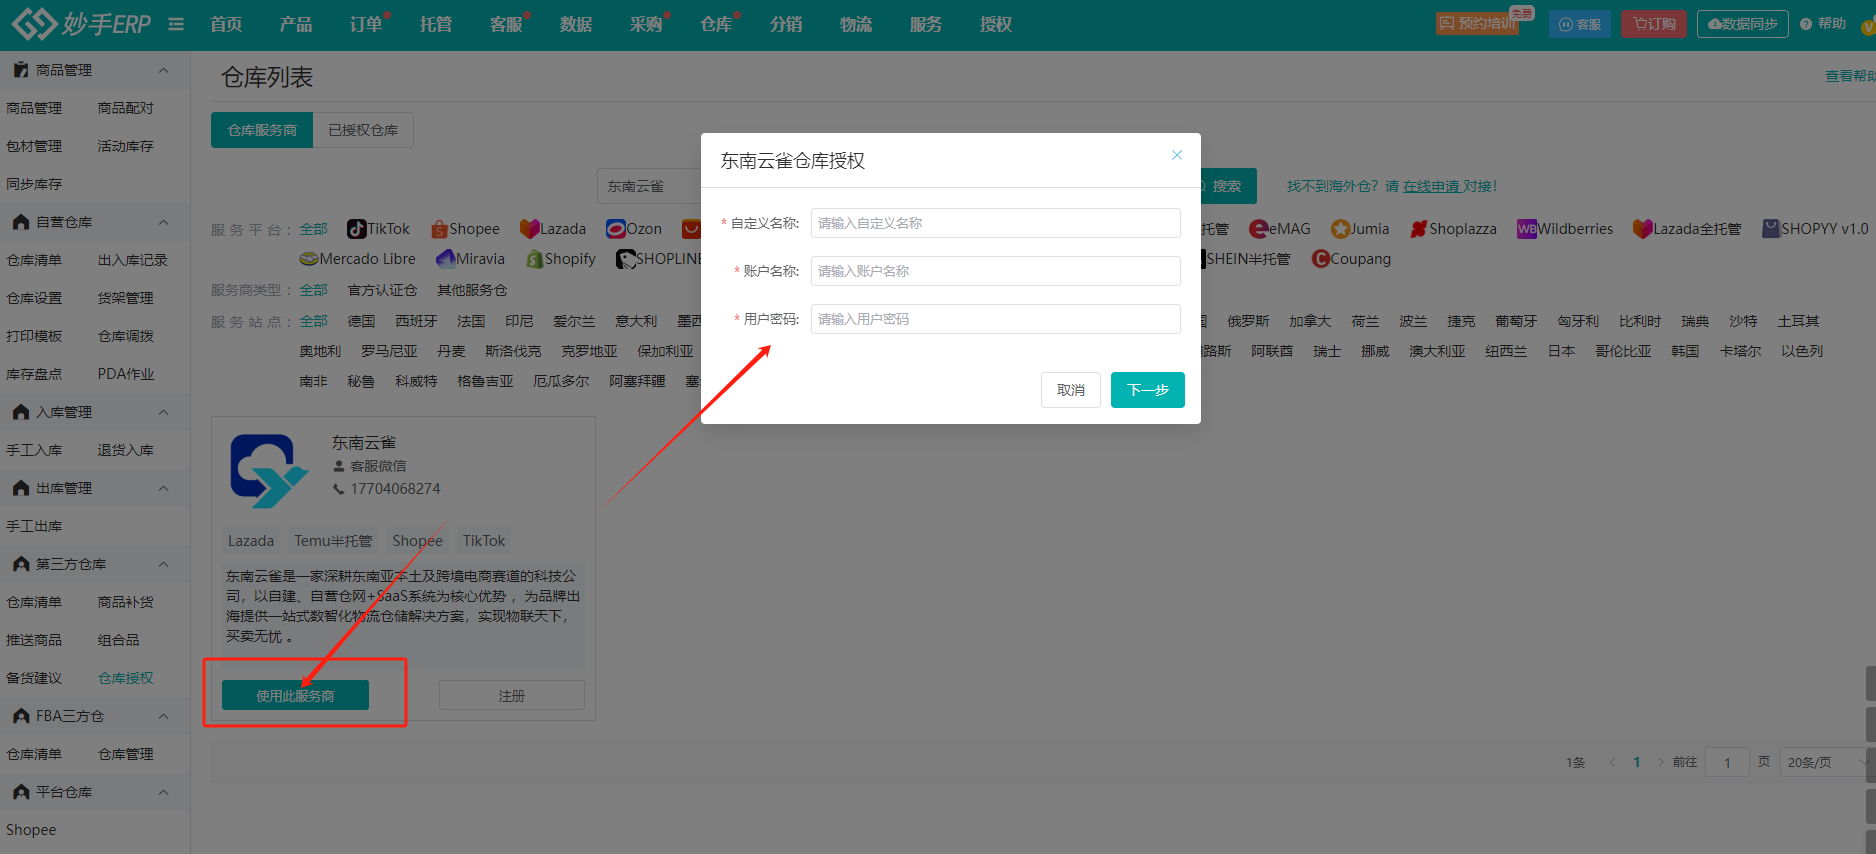Image resolution: width=1876 pixels, height=854 pixels.
Task: Click the pagination jump-to page input
Action: tap(1727, 762)
